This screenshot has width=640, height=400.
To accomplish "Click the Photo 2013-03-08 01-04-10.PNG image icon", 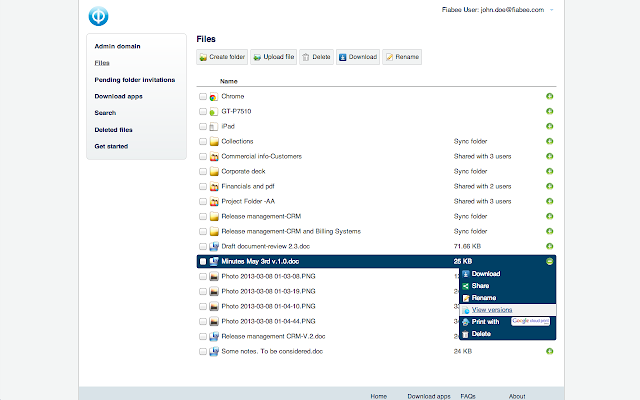I will [x=214, y=307].
